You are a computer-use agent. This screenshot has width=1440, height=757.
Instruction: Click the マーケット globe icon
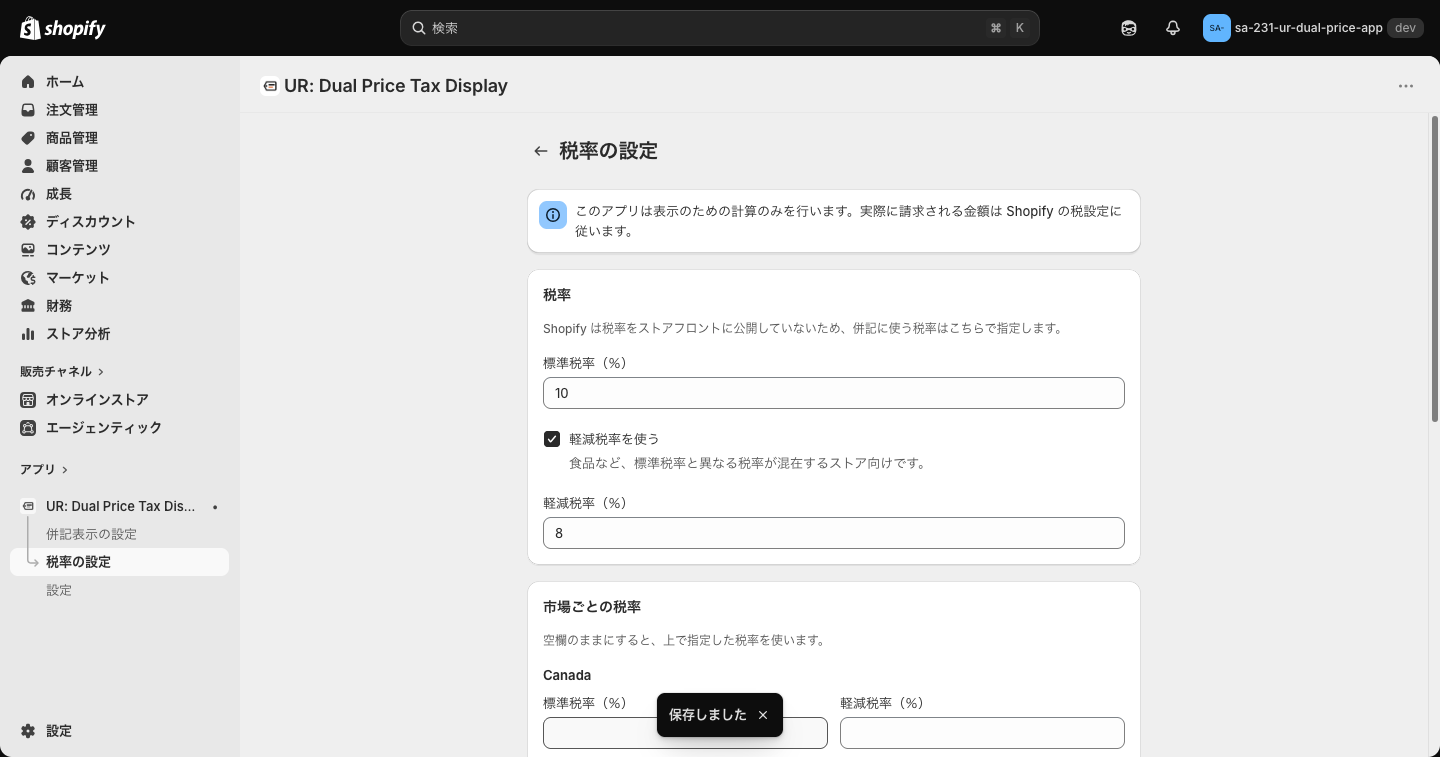tap(28, 278)
